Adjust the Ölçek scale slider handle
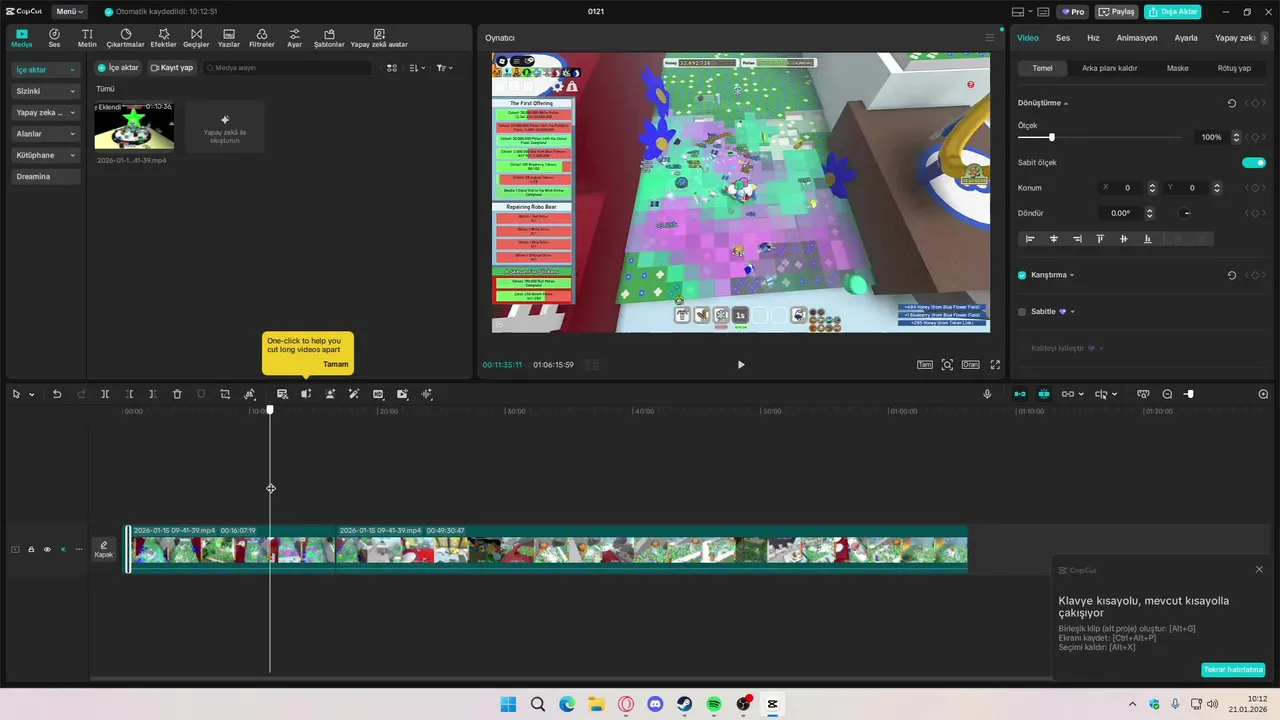 point(1052,137)
